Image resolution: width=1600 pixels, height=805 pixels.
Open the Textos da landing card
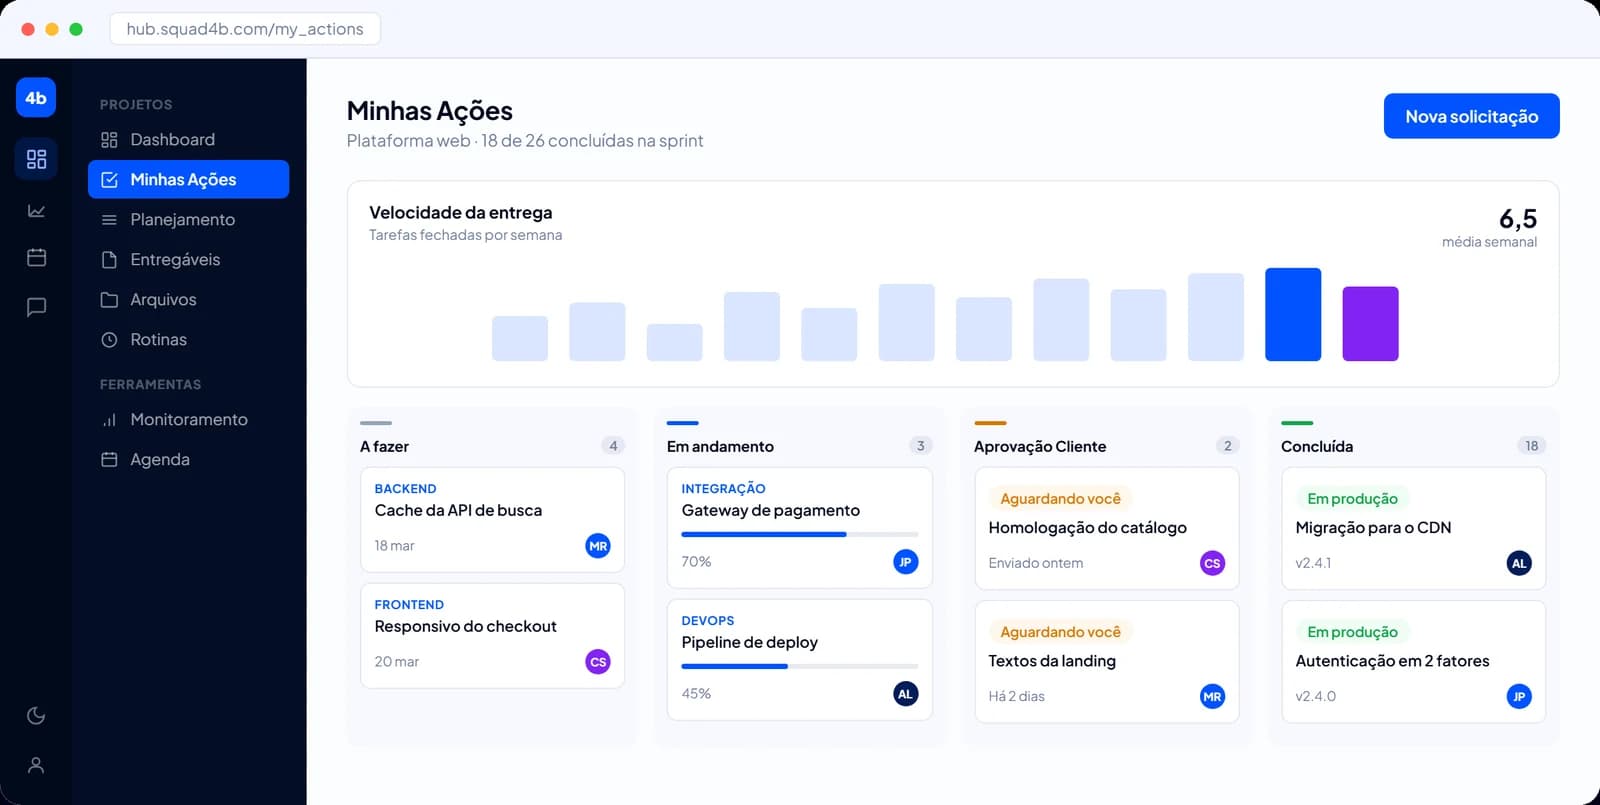click(x=1107, y=662)
